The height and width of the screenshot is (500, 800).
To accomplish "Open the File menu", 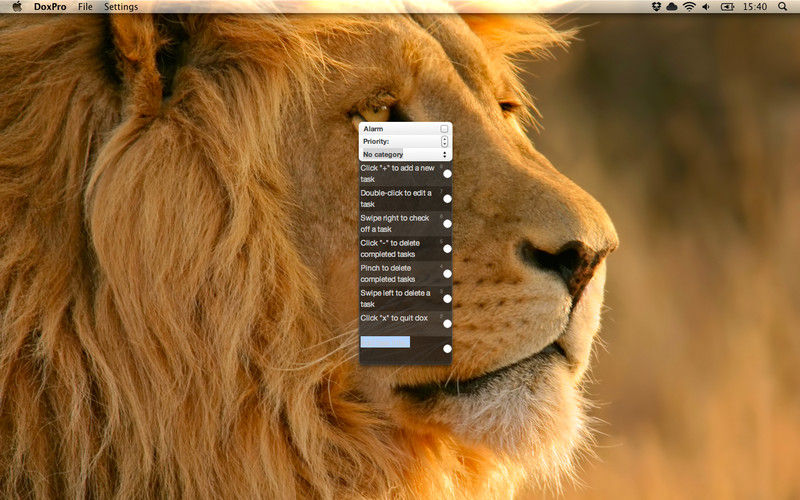I will 85,7.
